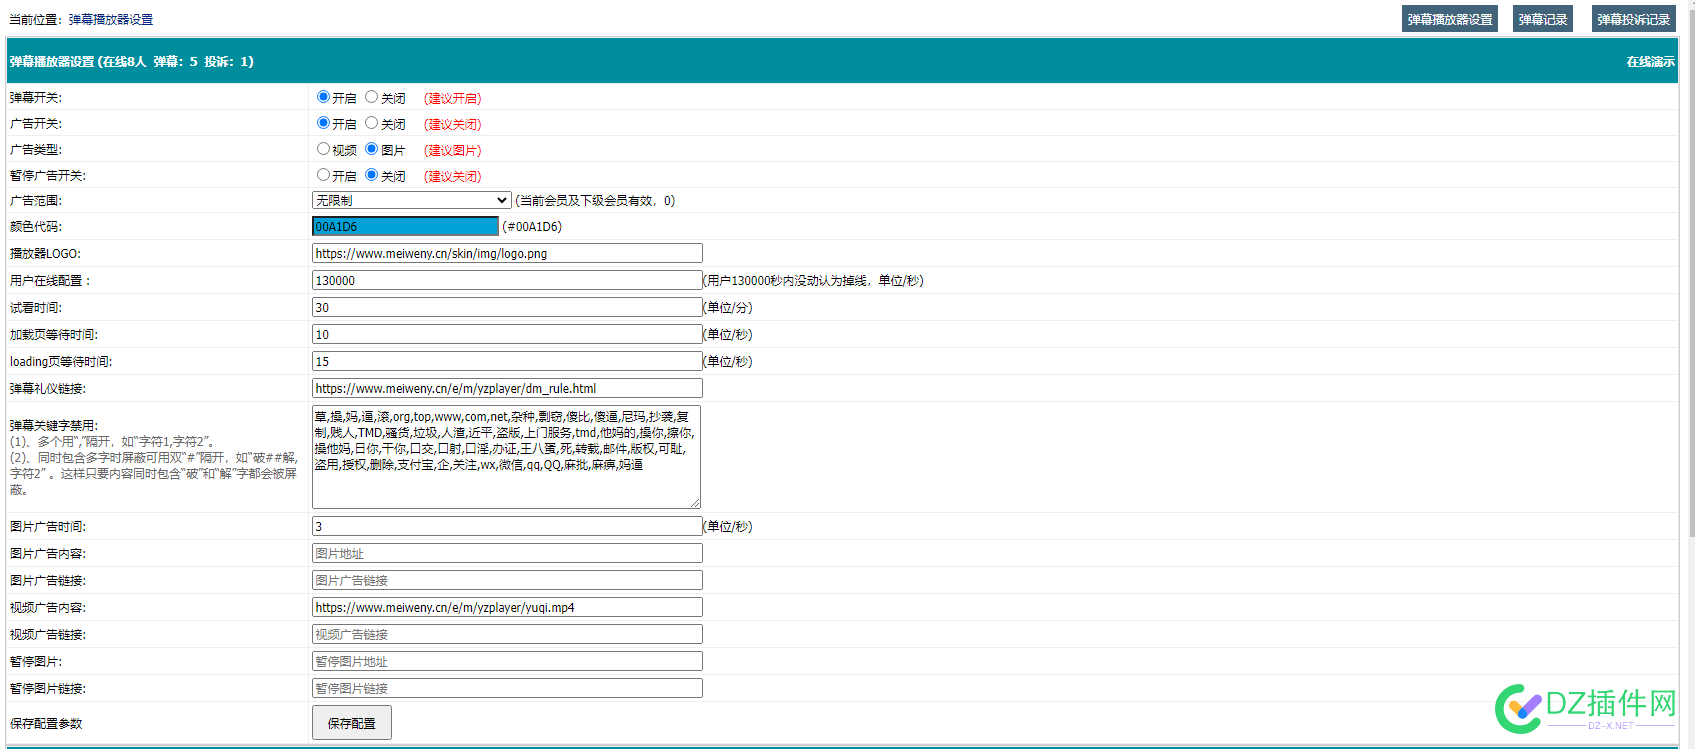Screen dimensions: 1695x749
Task: Focus the 视频广告内容 field
Action: point(507,607)
